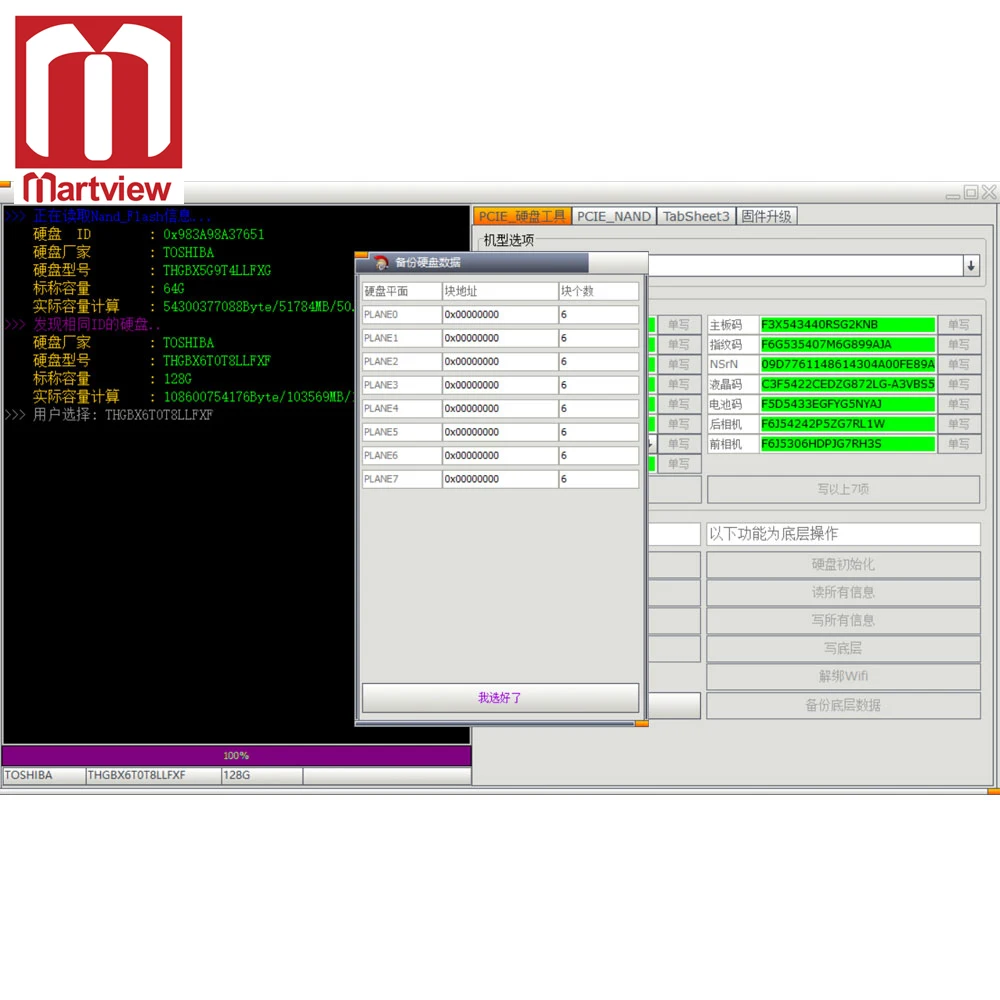Click 单写 button next to 电池码

(959, 404)
